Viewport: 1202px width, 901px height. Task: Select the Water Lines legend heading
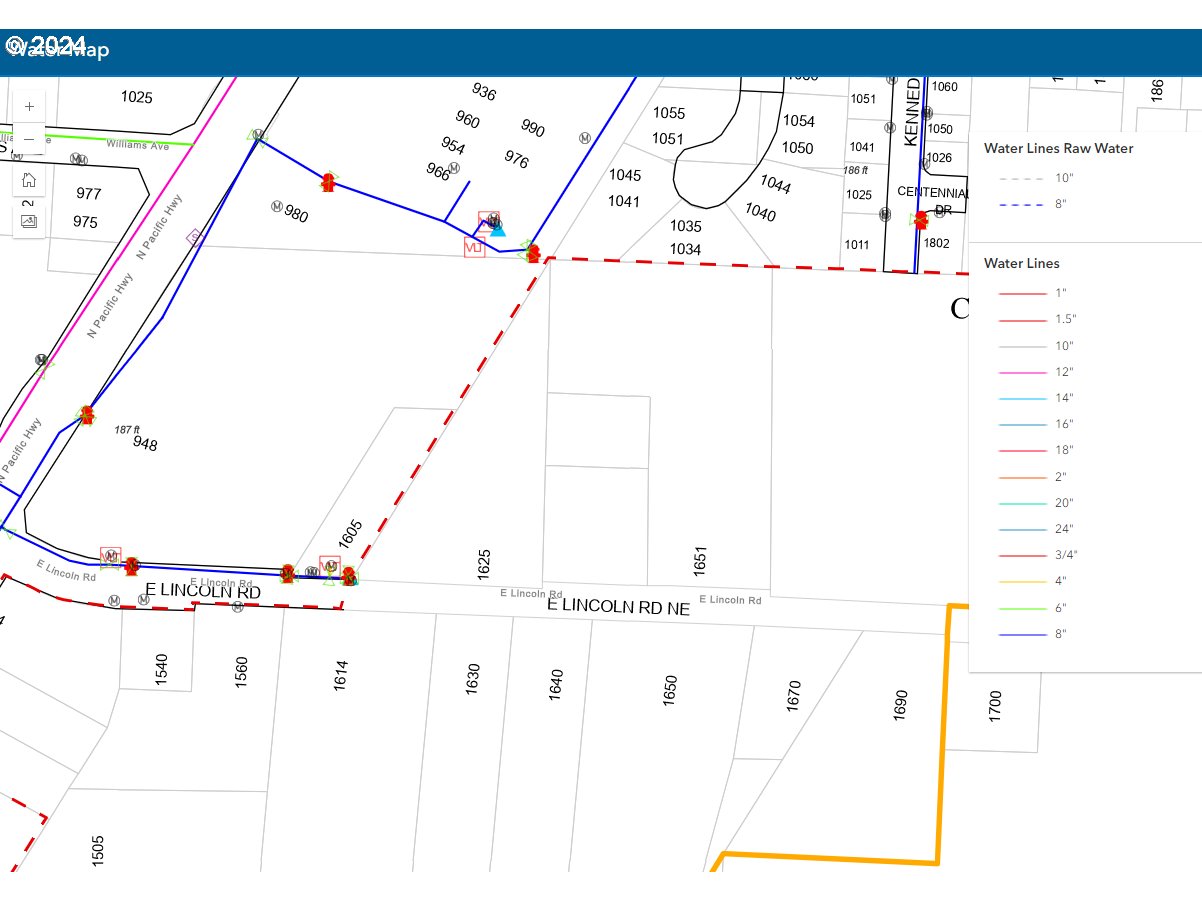tap(1021, 264)
